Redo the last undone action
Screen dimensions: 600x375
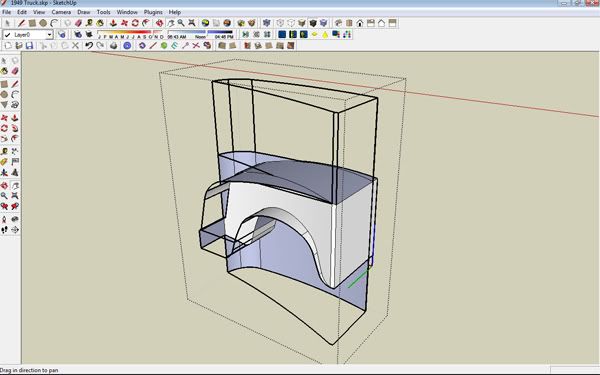point(99,46)
